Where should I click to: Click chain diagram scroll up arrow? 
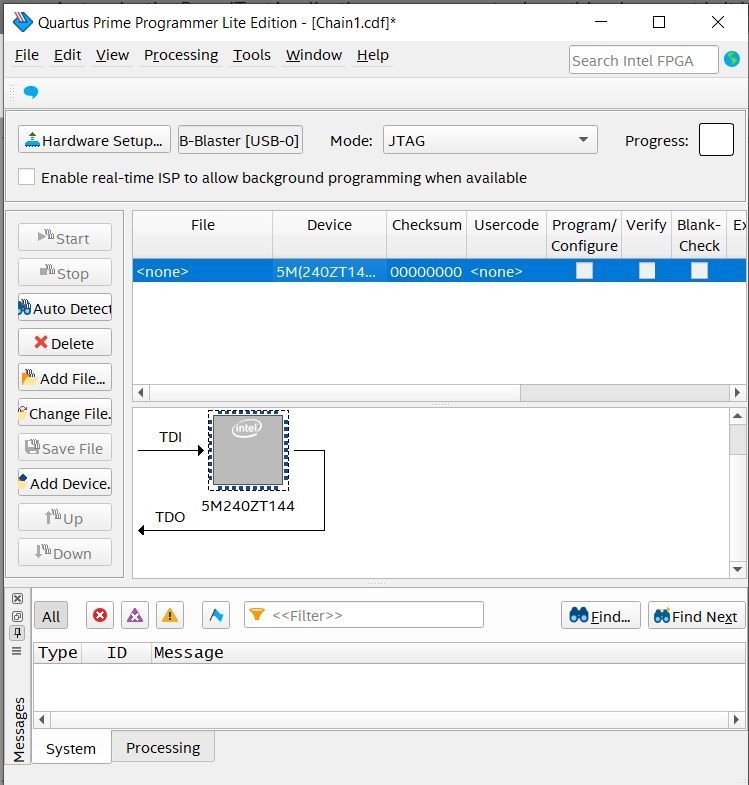[x=737, y=416]
